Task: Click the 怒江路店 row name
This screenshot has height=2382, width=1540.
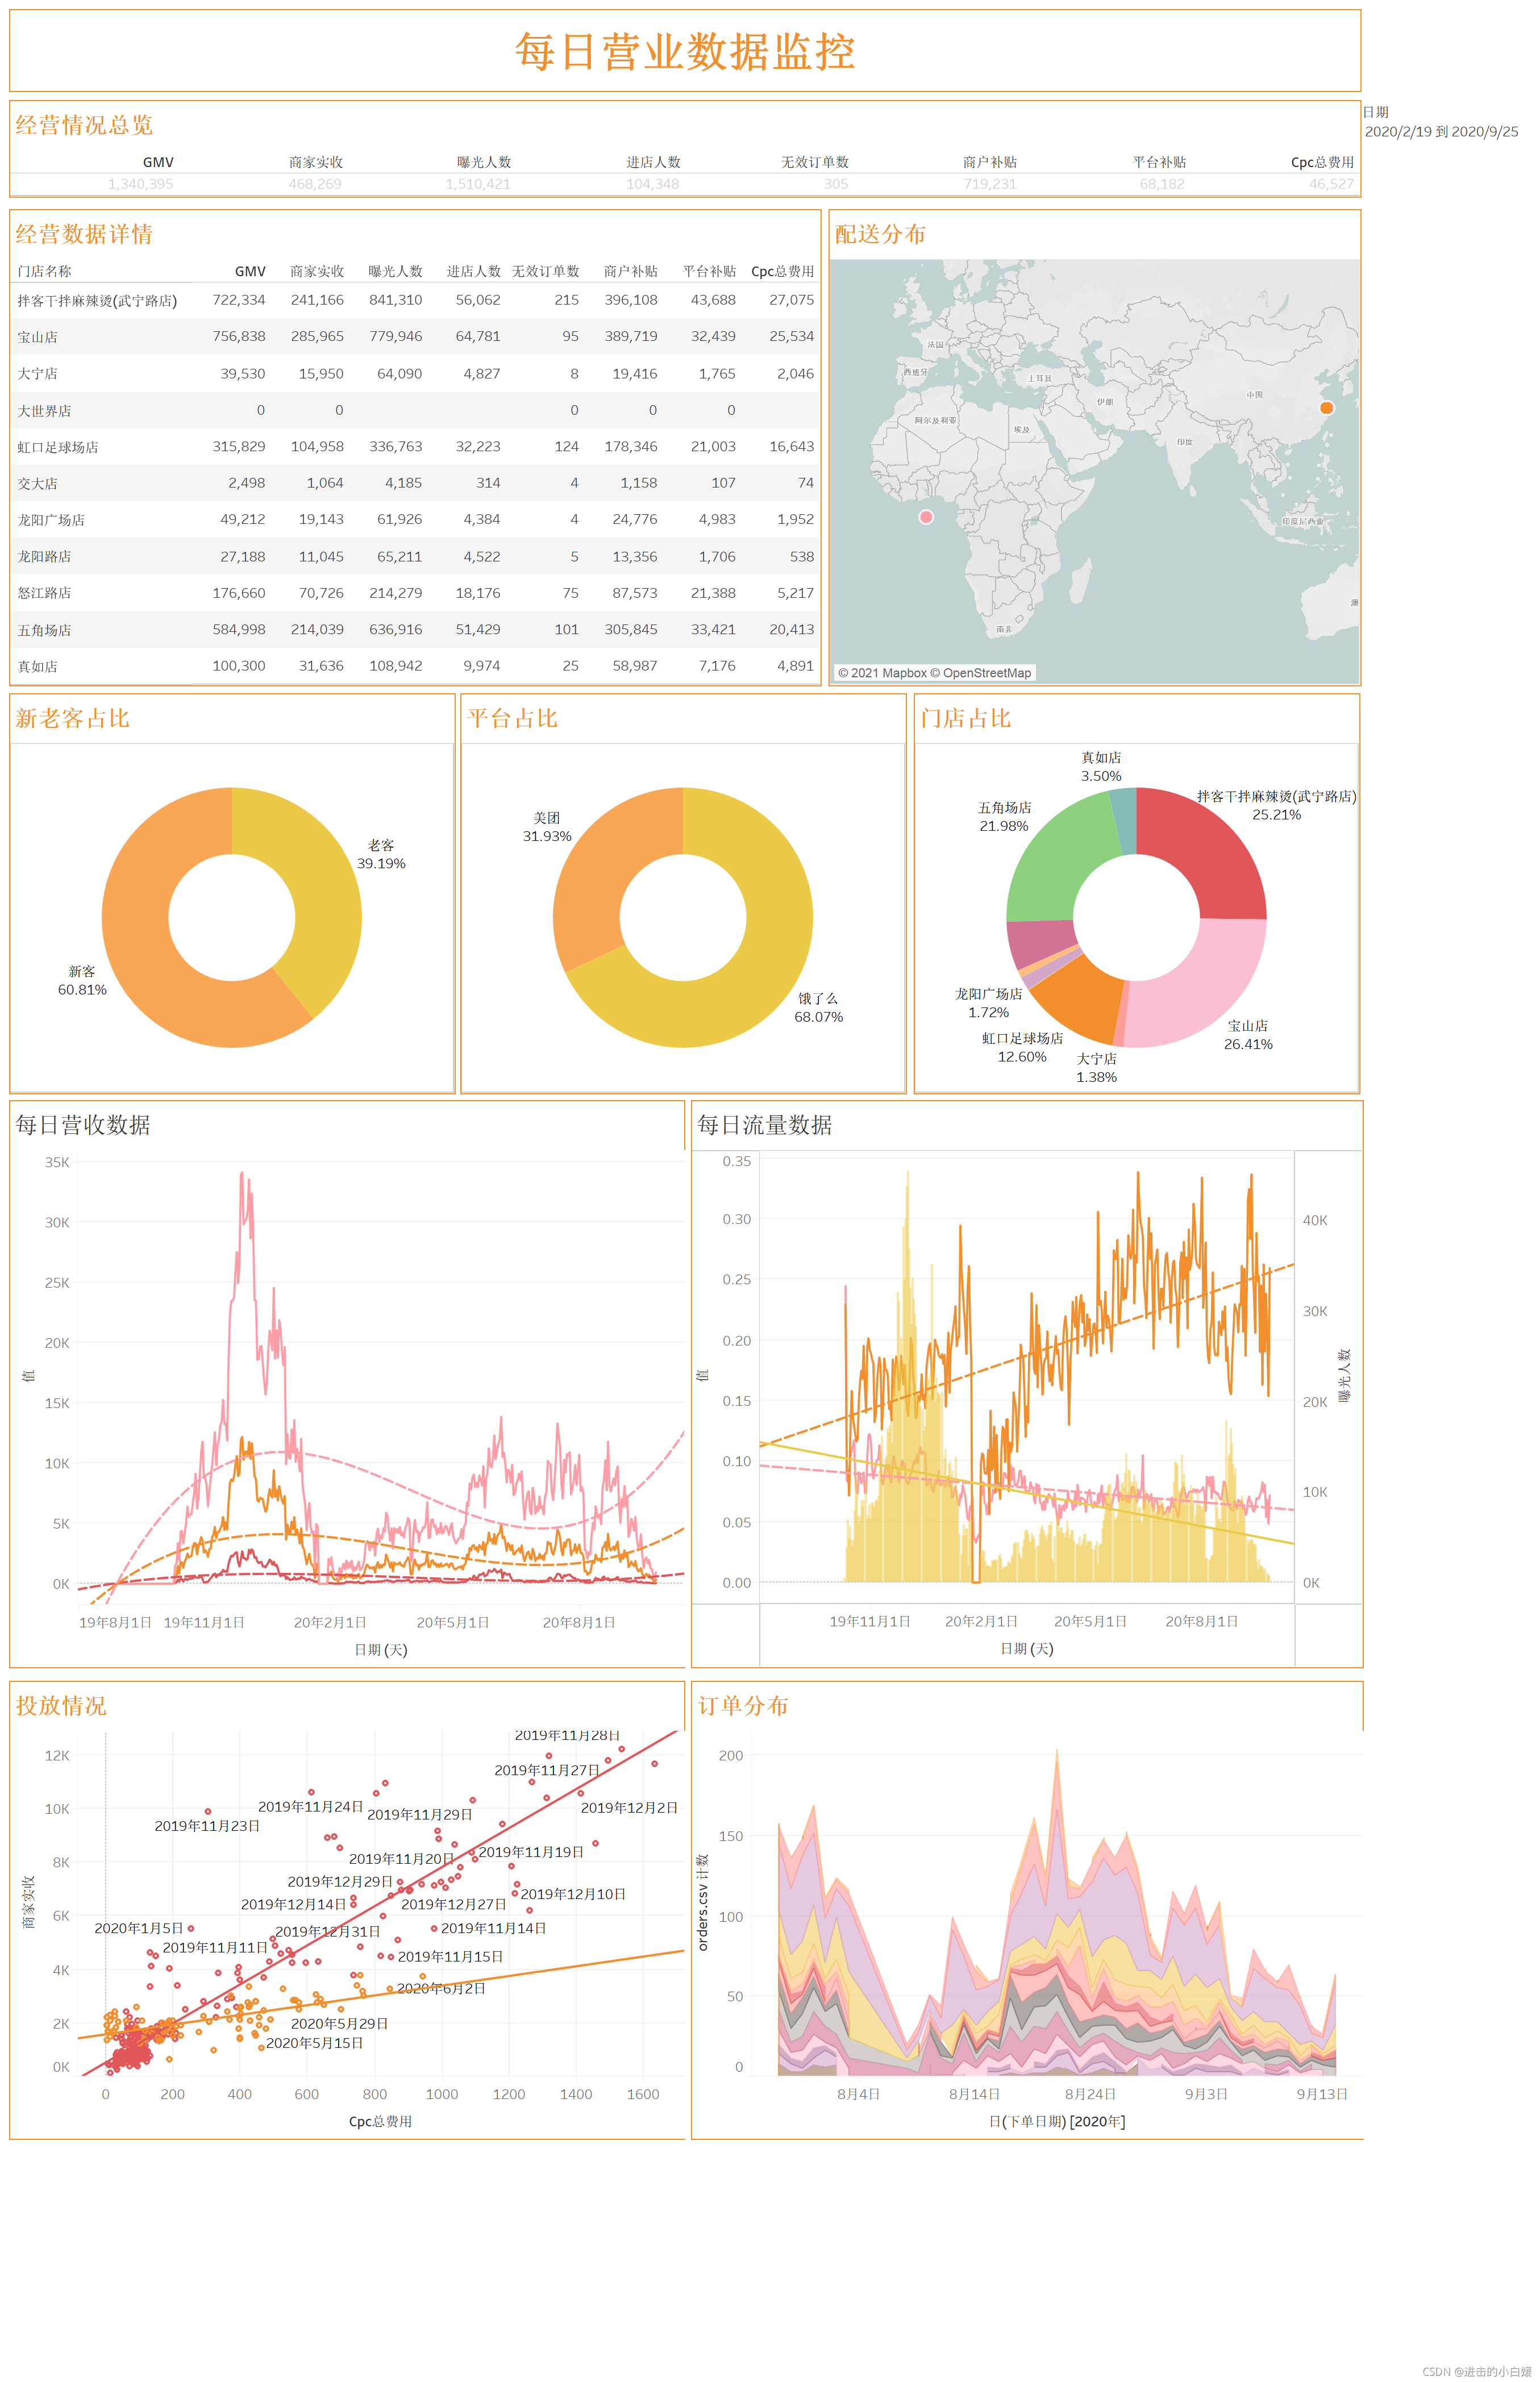Action: (x=44, y=593)
